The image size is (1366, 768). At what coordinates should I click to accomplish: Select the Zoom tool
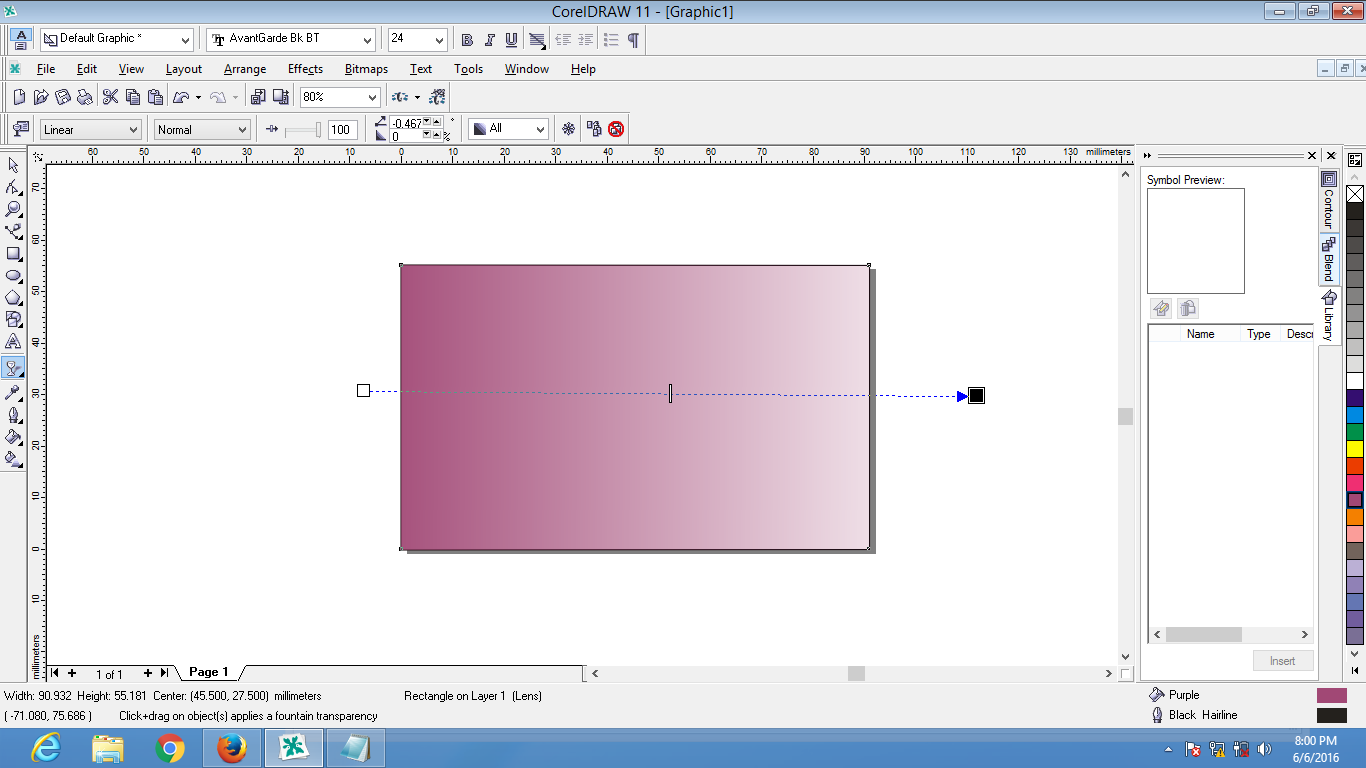point(13,209)
